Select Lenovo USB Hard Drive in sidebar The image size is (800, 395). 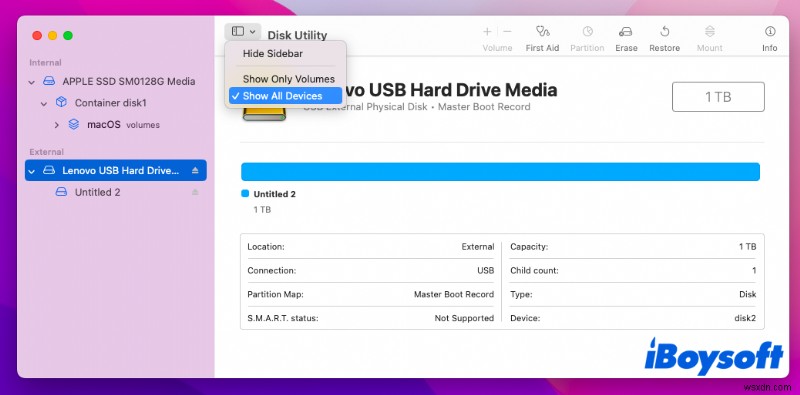pyautogui.click(x=116, y=170)
